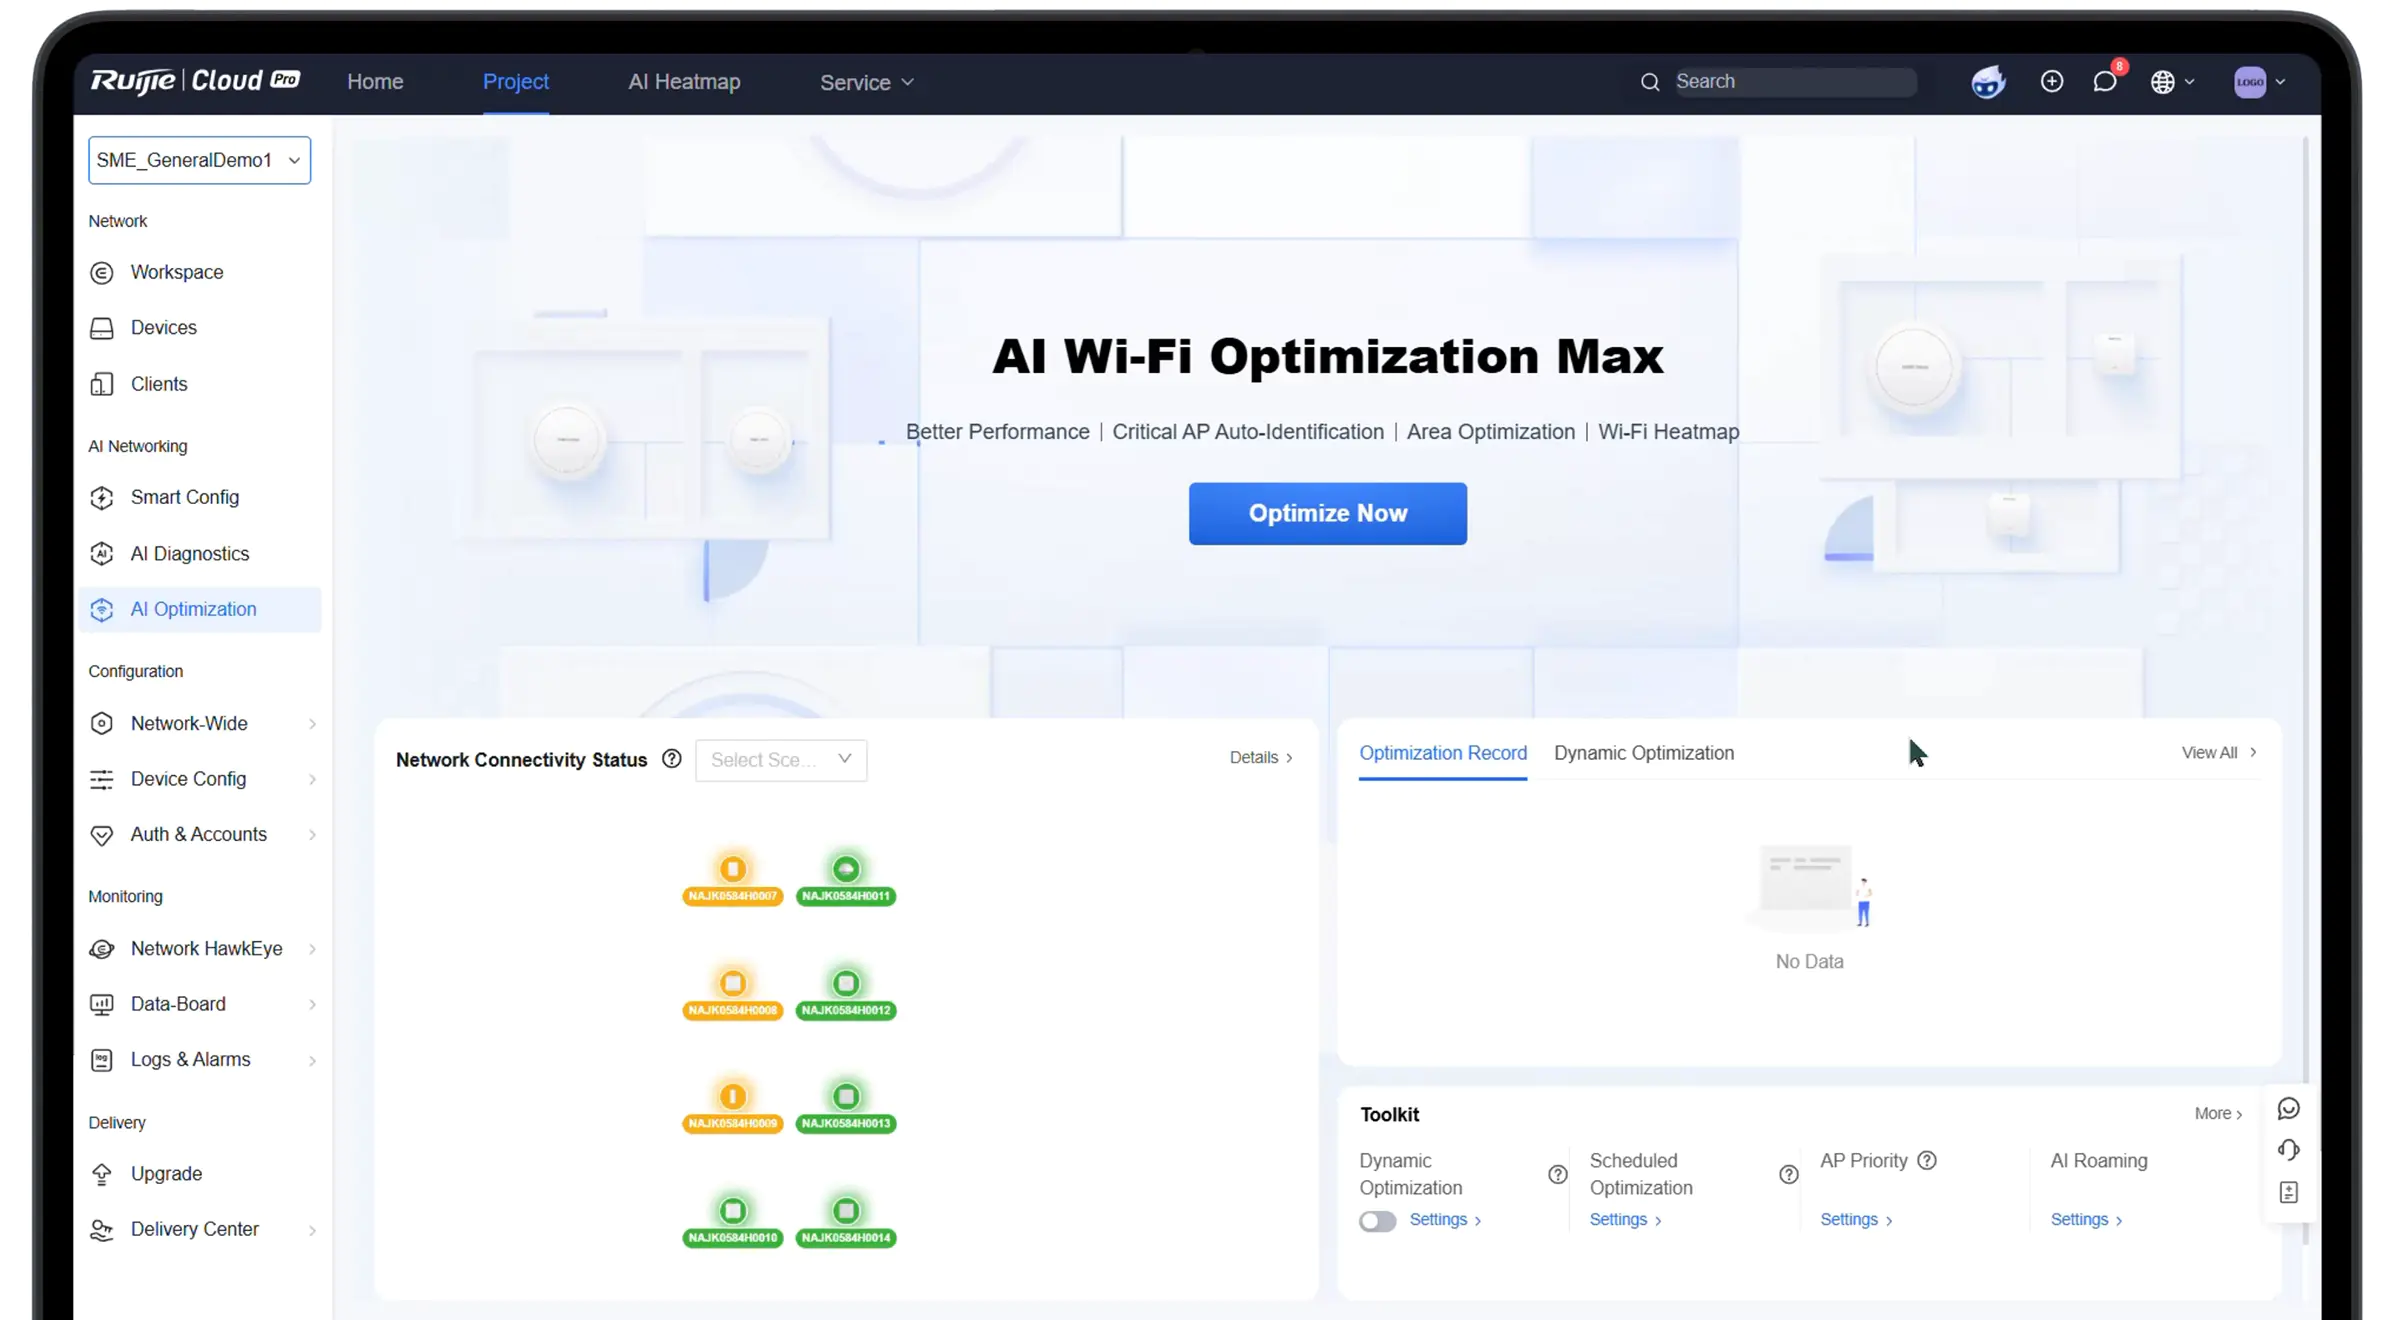
Task: Click the headset support icon on right edge
Action: (x=2288, y=1150)
